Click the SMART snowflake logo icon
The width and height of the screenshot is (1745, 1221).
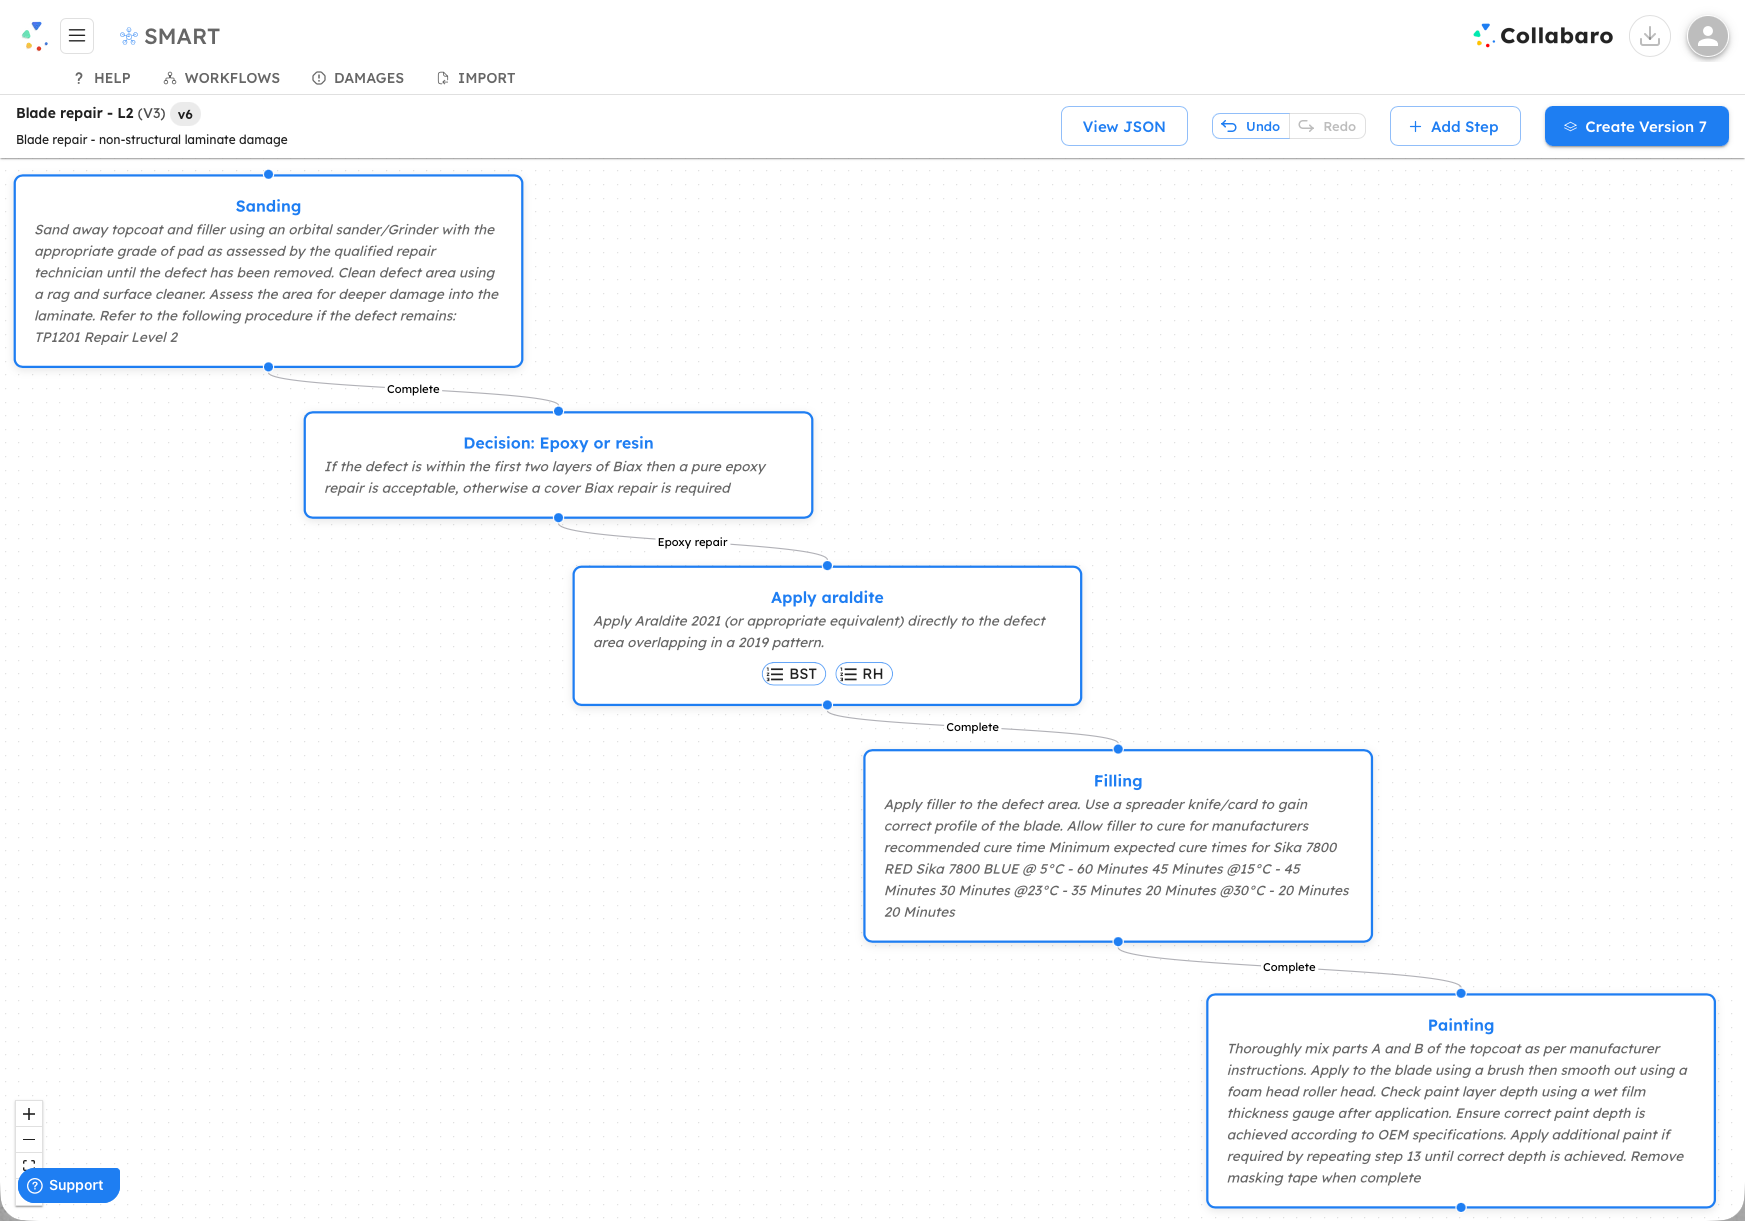point(128,35)
